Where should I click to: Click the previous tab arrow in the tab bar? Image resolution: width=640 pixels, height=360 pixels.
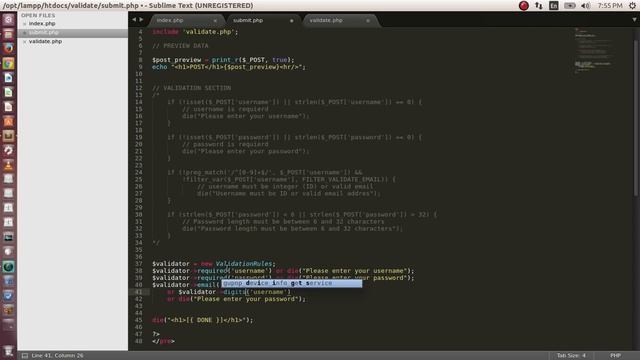coord(134,20)
